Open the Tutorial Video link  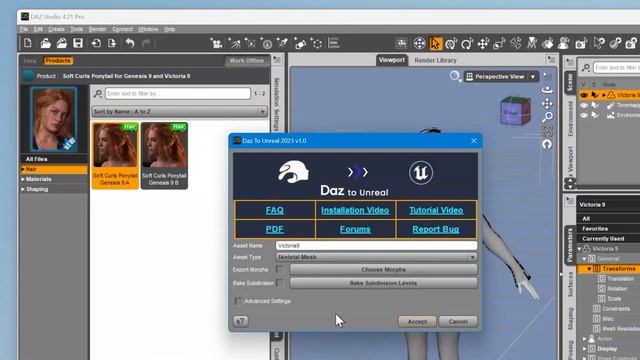click(436, 210)
